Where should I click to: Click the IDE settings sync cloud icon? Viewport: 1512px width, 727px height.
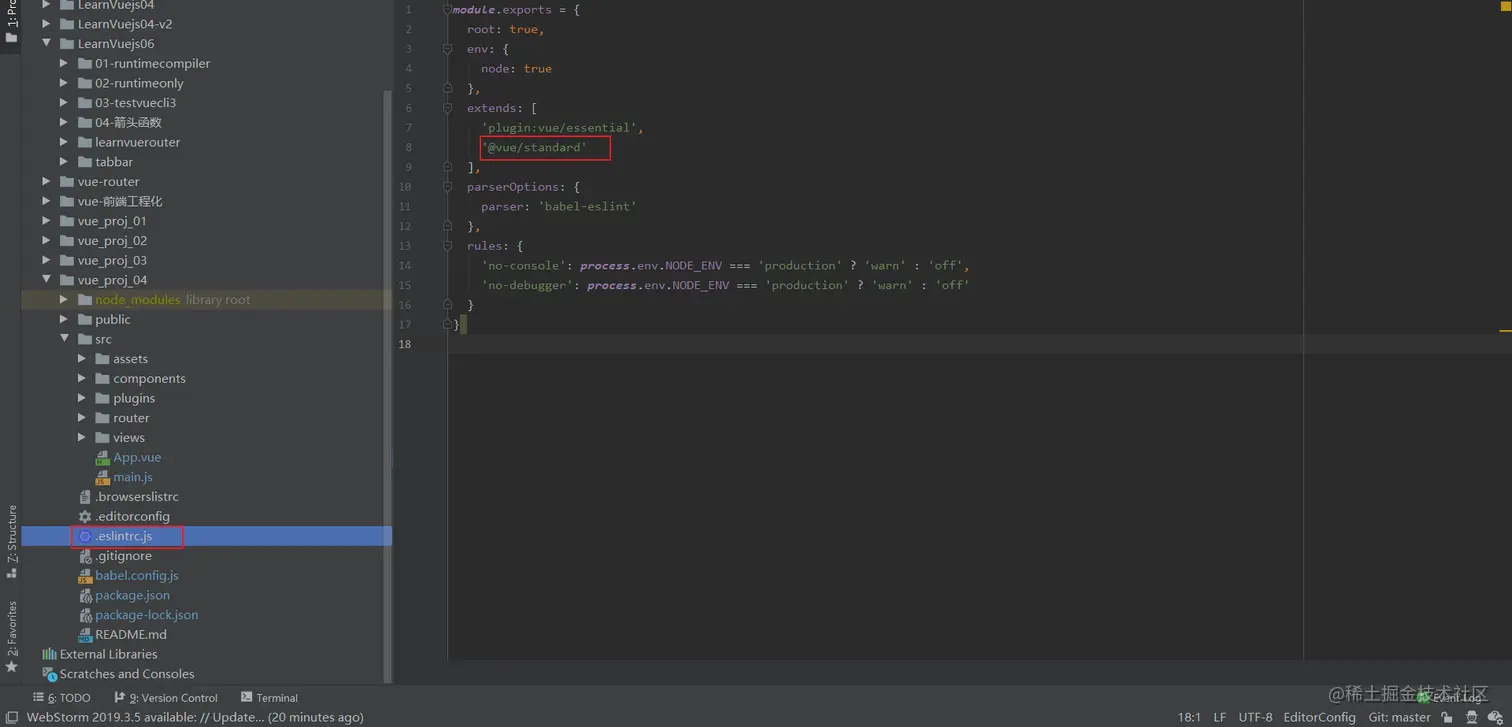pos(1495,717)
